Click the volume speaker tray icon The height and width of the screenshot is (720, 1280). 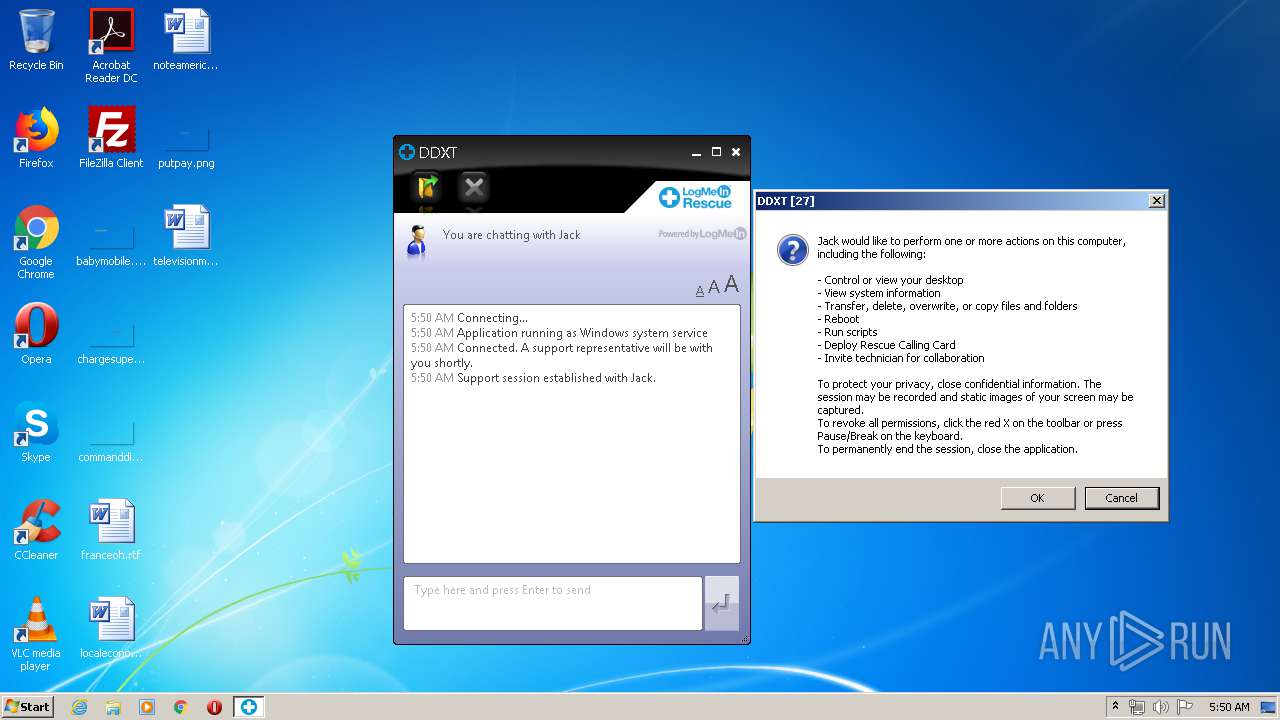pyautogui.click(x=1160, y=707)
